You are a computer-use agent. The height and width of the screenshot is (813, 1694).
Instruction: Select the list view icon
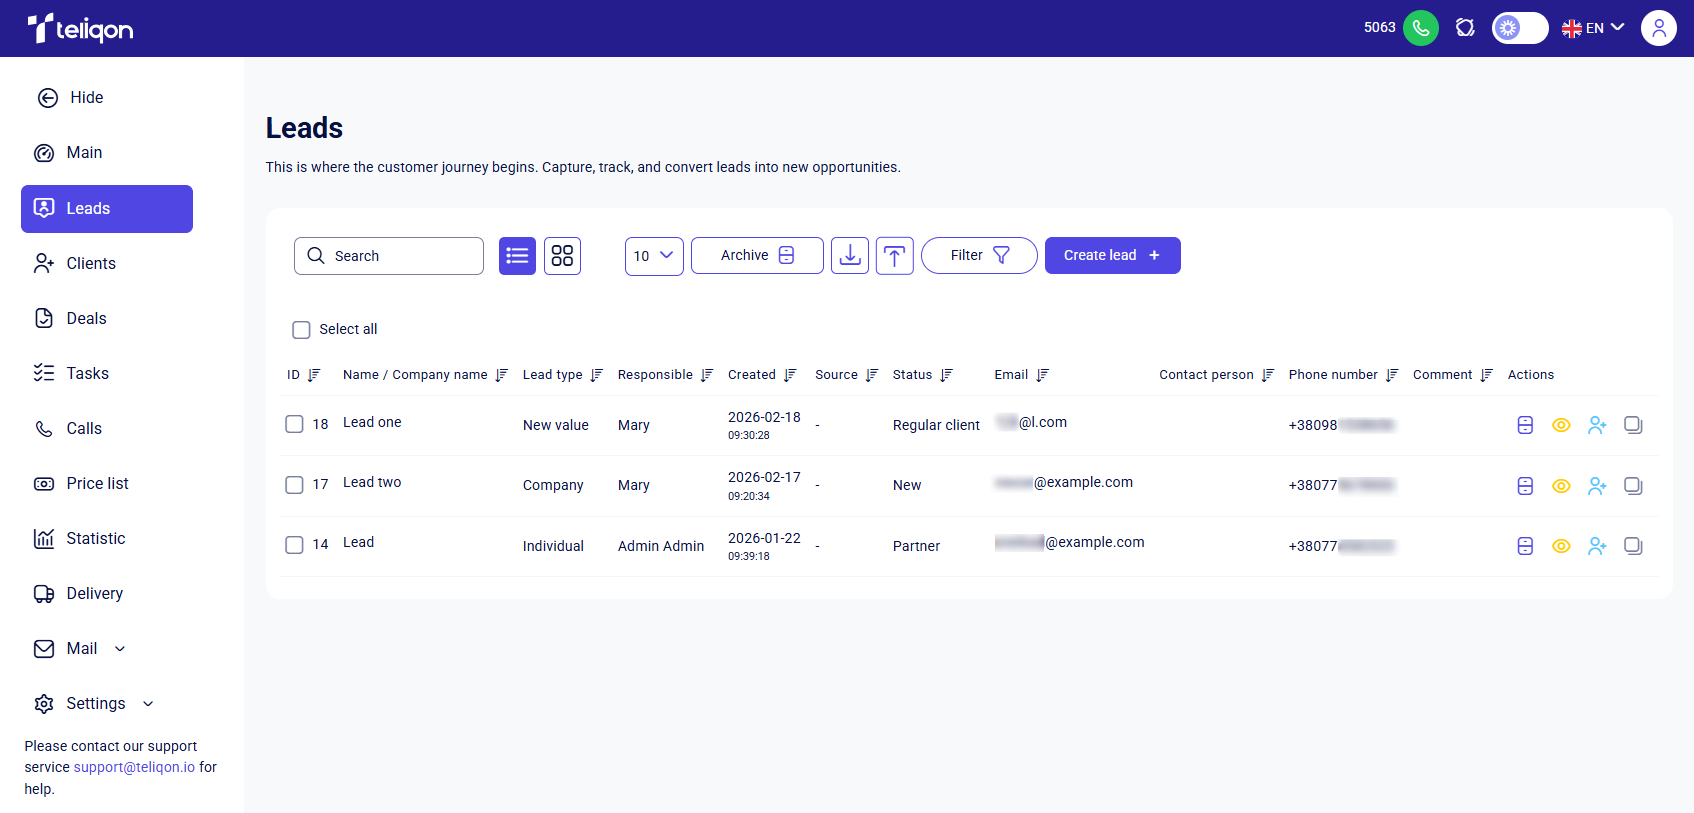(x=517, y=256)
